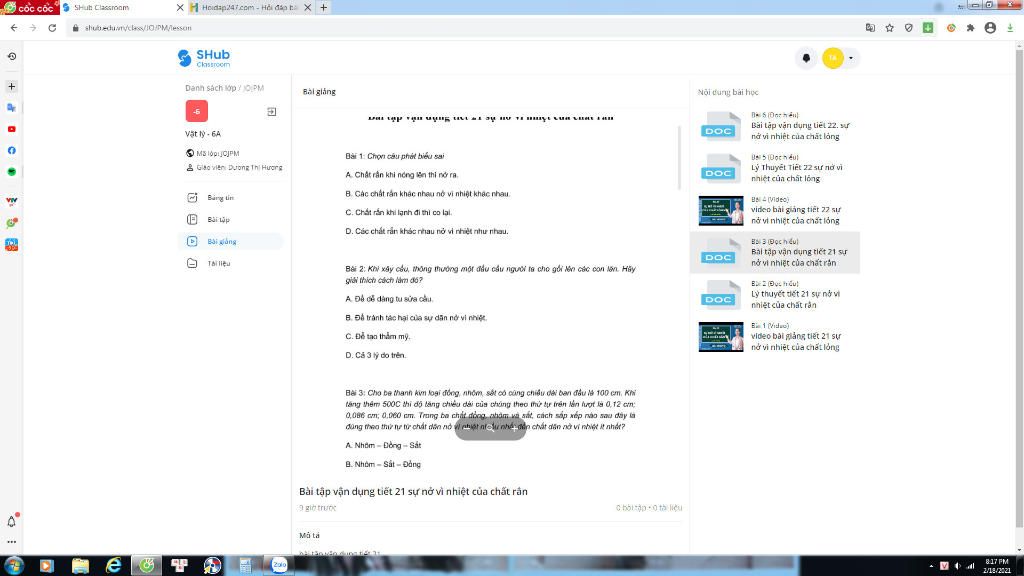Open the Tiki shortcut in sidebar
Screen dimensions: 1024x576
click(x=12, y=245)
